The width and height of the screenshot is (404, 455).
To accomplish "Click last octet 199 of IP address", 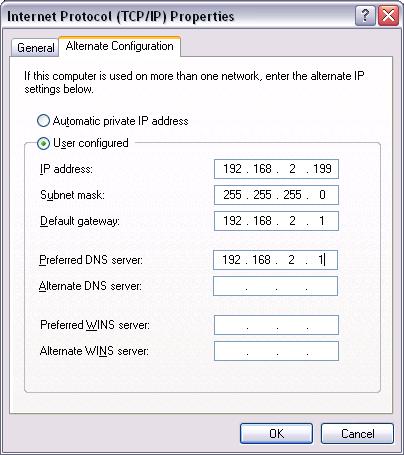I will 322,169.
